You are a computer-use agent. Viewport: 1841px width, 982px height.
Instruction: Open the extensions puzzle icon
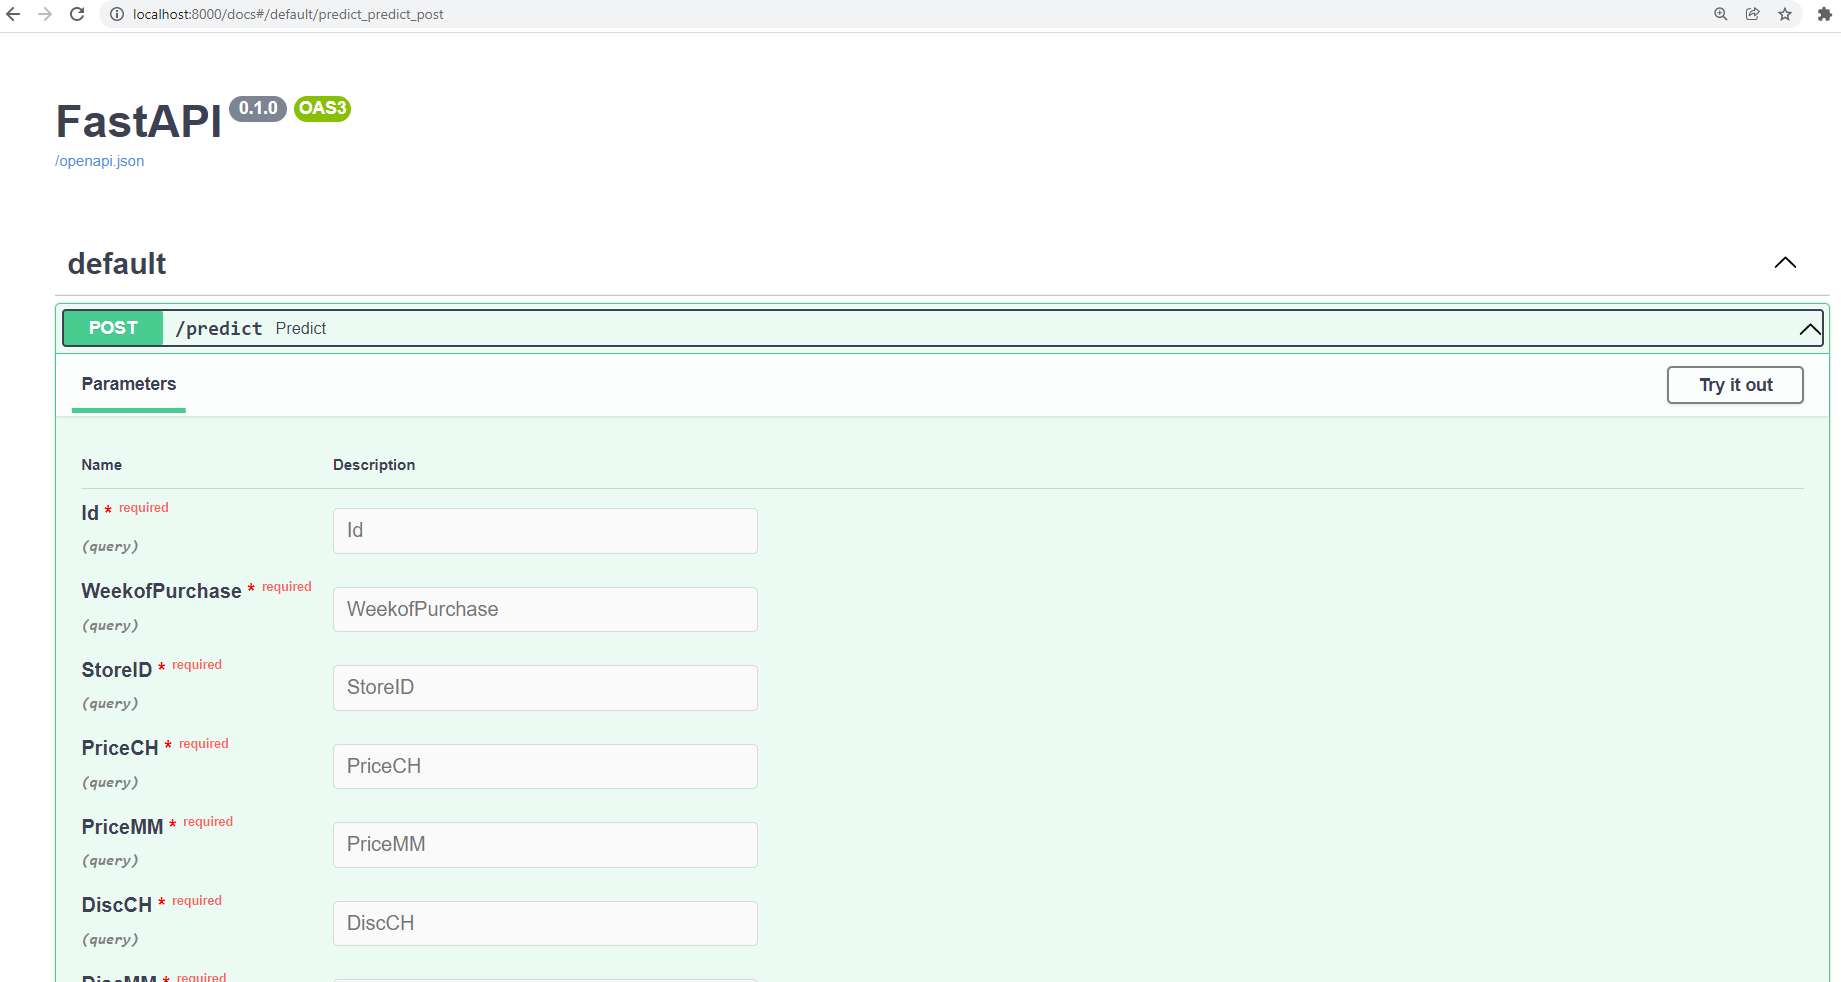click(1824, 14)
